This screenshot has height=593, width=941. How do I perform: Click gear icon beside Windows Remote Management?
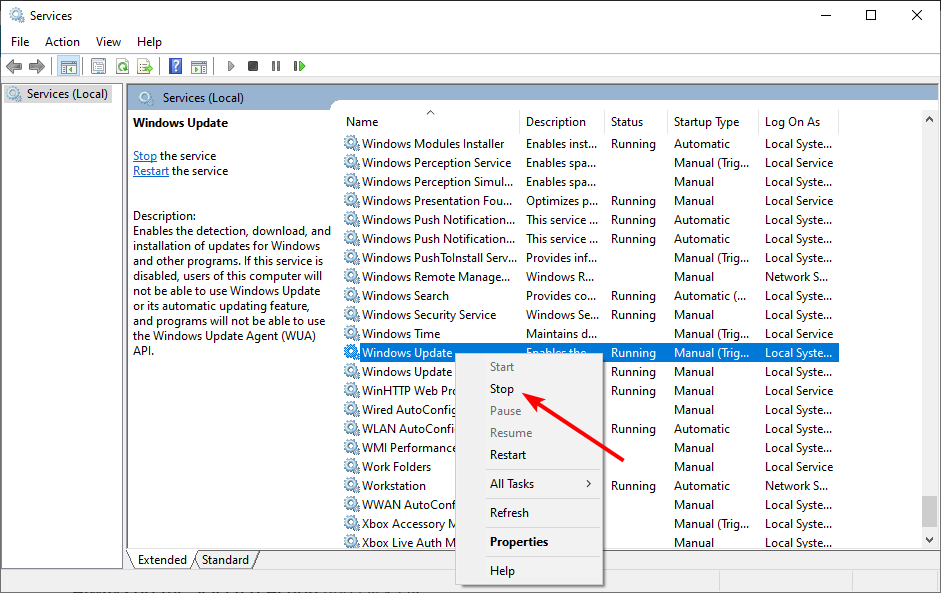(351, 277)
